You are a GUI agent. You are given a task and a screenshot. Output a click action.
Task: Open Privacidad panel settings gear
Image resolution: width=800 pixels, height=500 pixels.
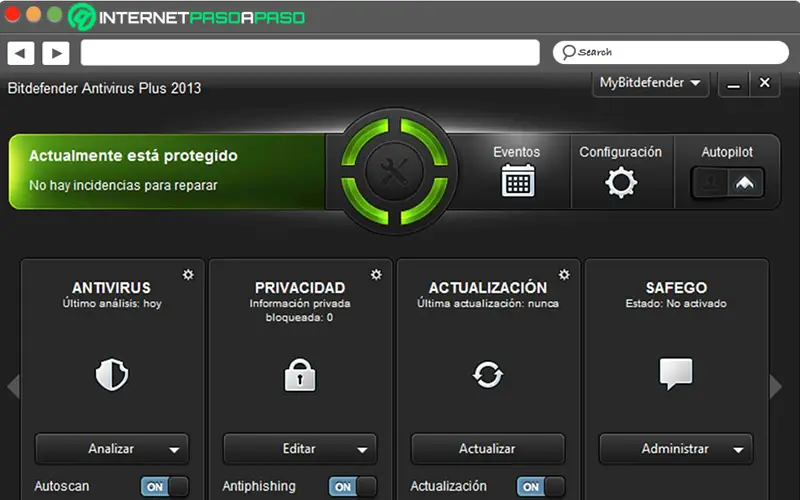tap(376, 274)
